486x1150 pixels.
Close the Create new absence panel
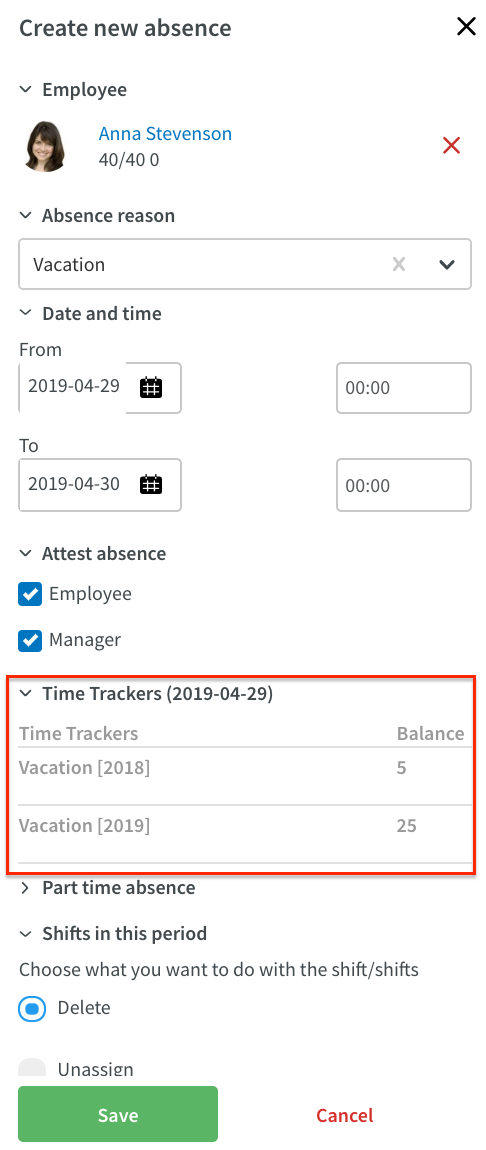pos(466,27)
